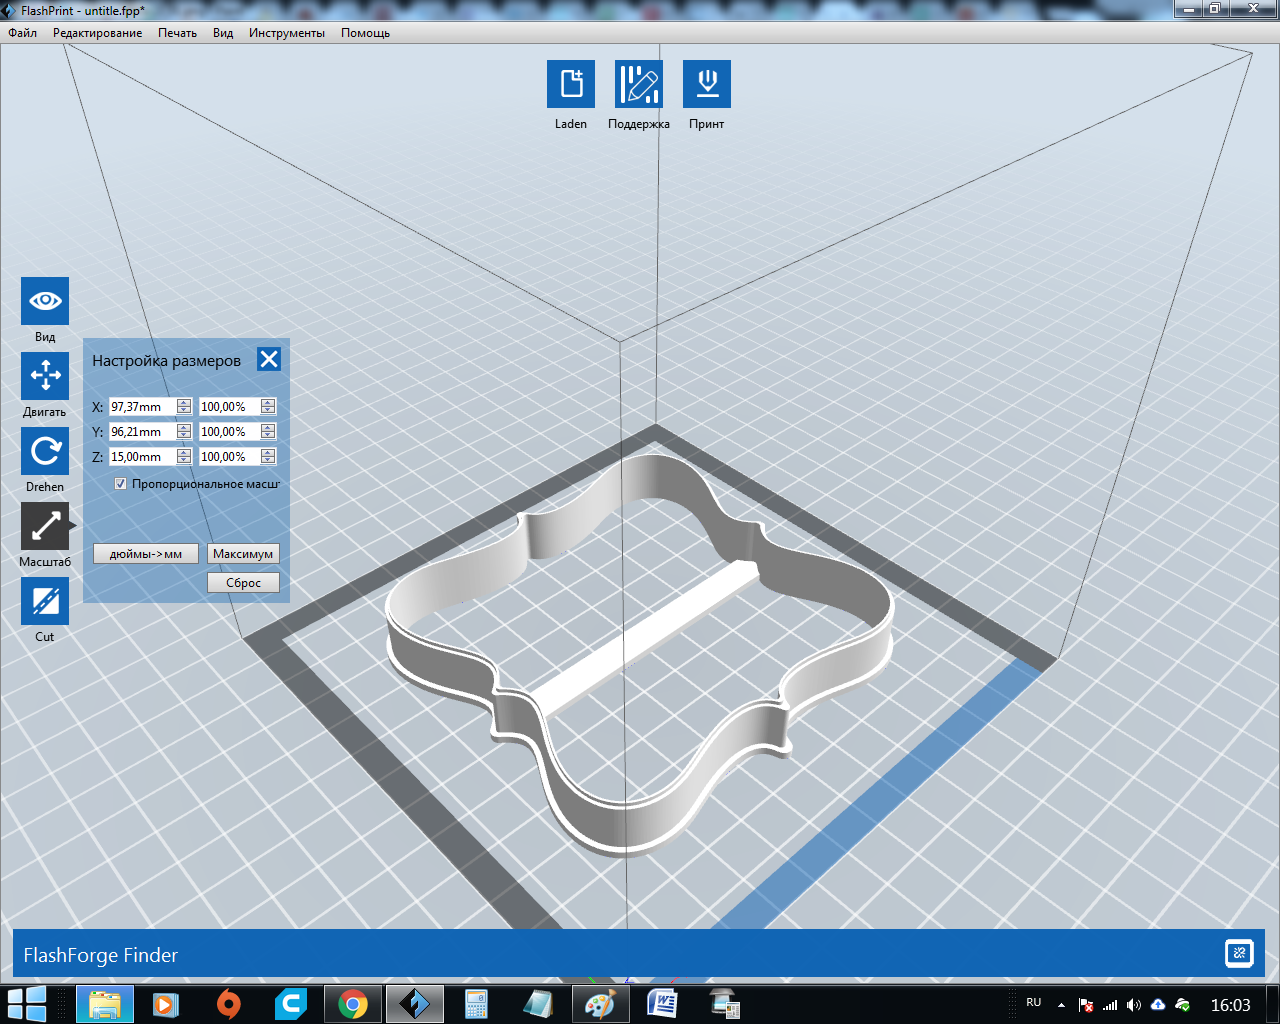Open the Инструменты menu
Screen dimensions: 1280x1024
(x=287, y=33)
